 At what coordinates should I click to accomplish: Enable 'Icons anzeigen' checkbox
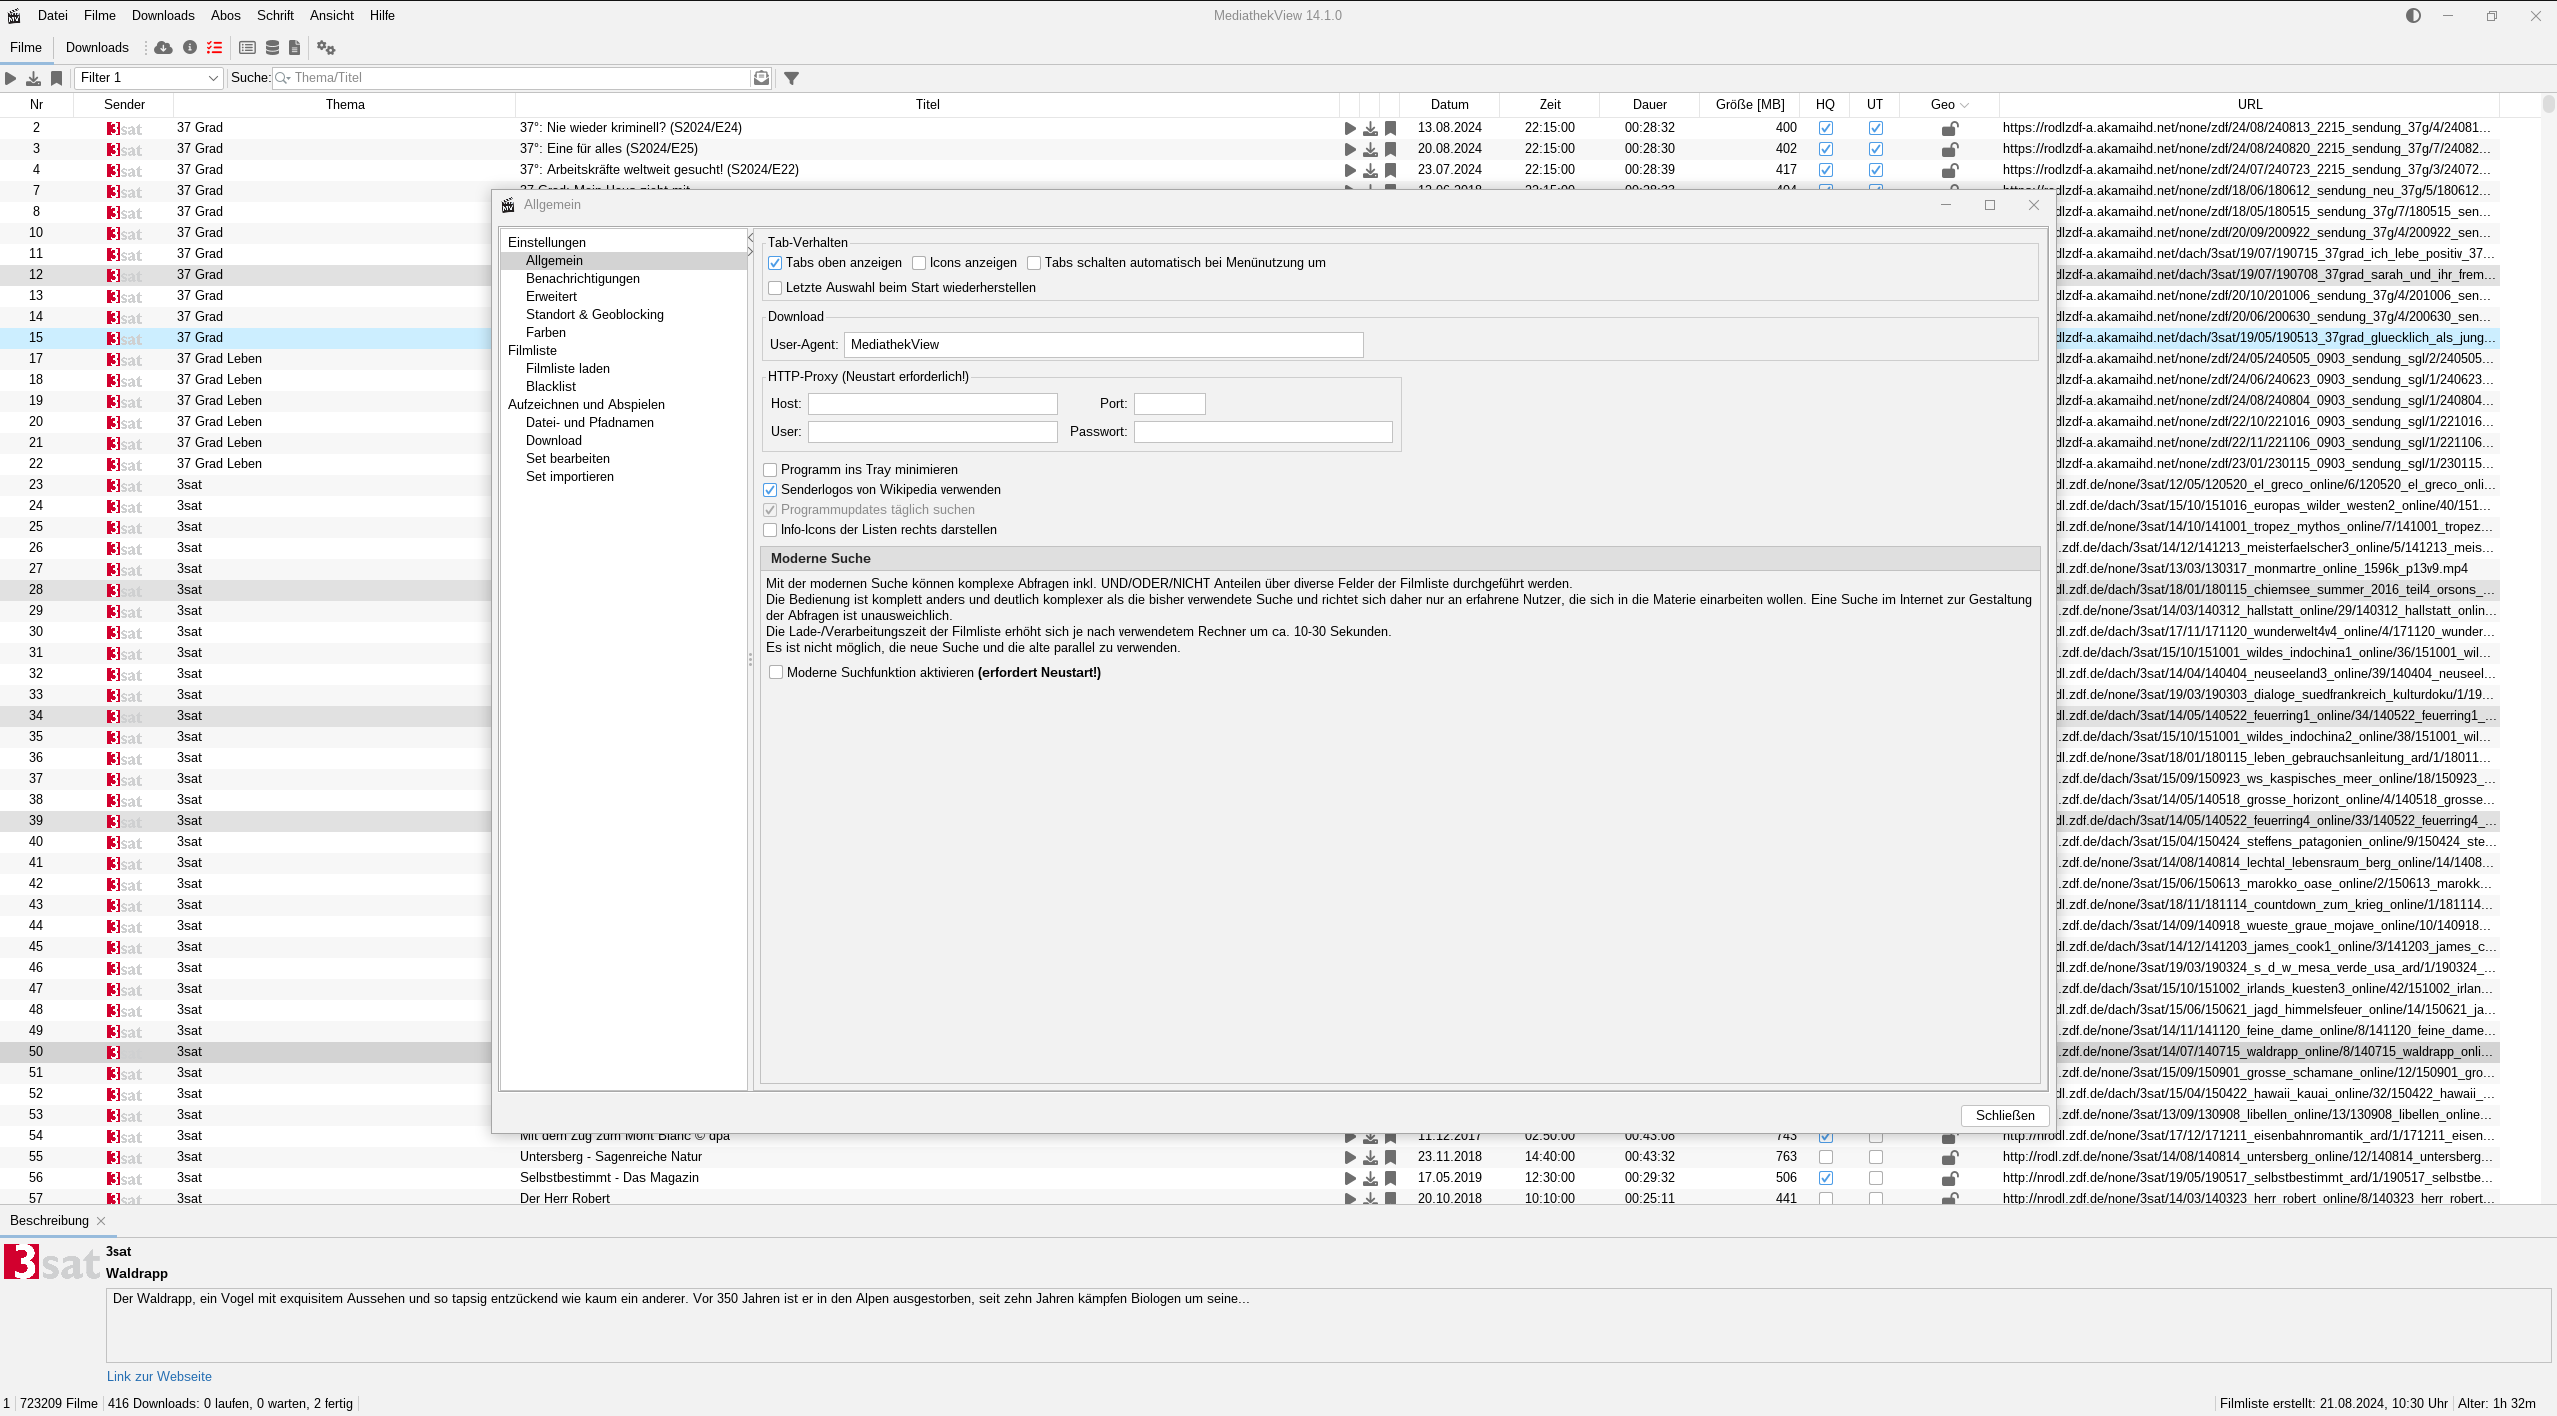(x=919, y=263)
